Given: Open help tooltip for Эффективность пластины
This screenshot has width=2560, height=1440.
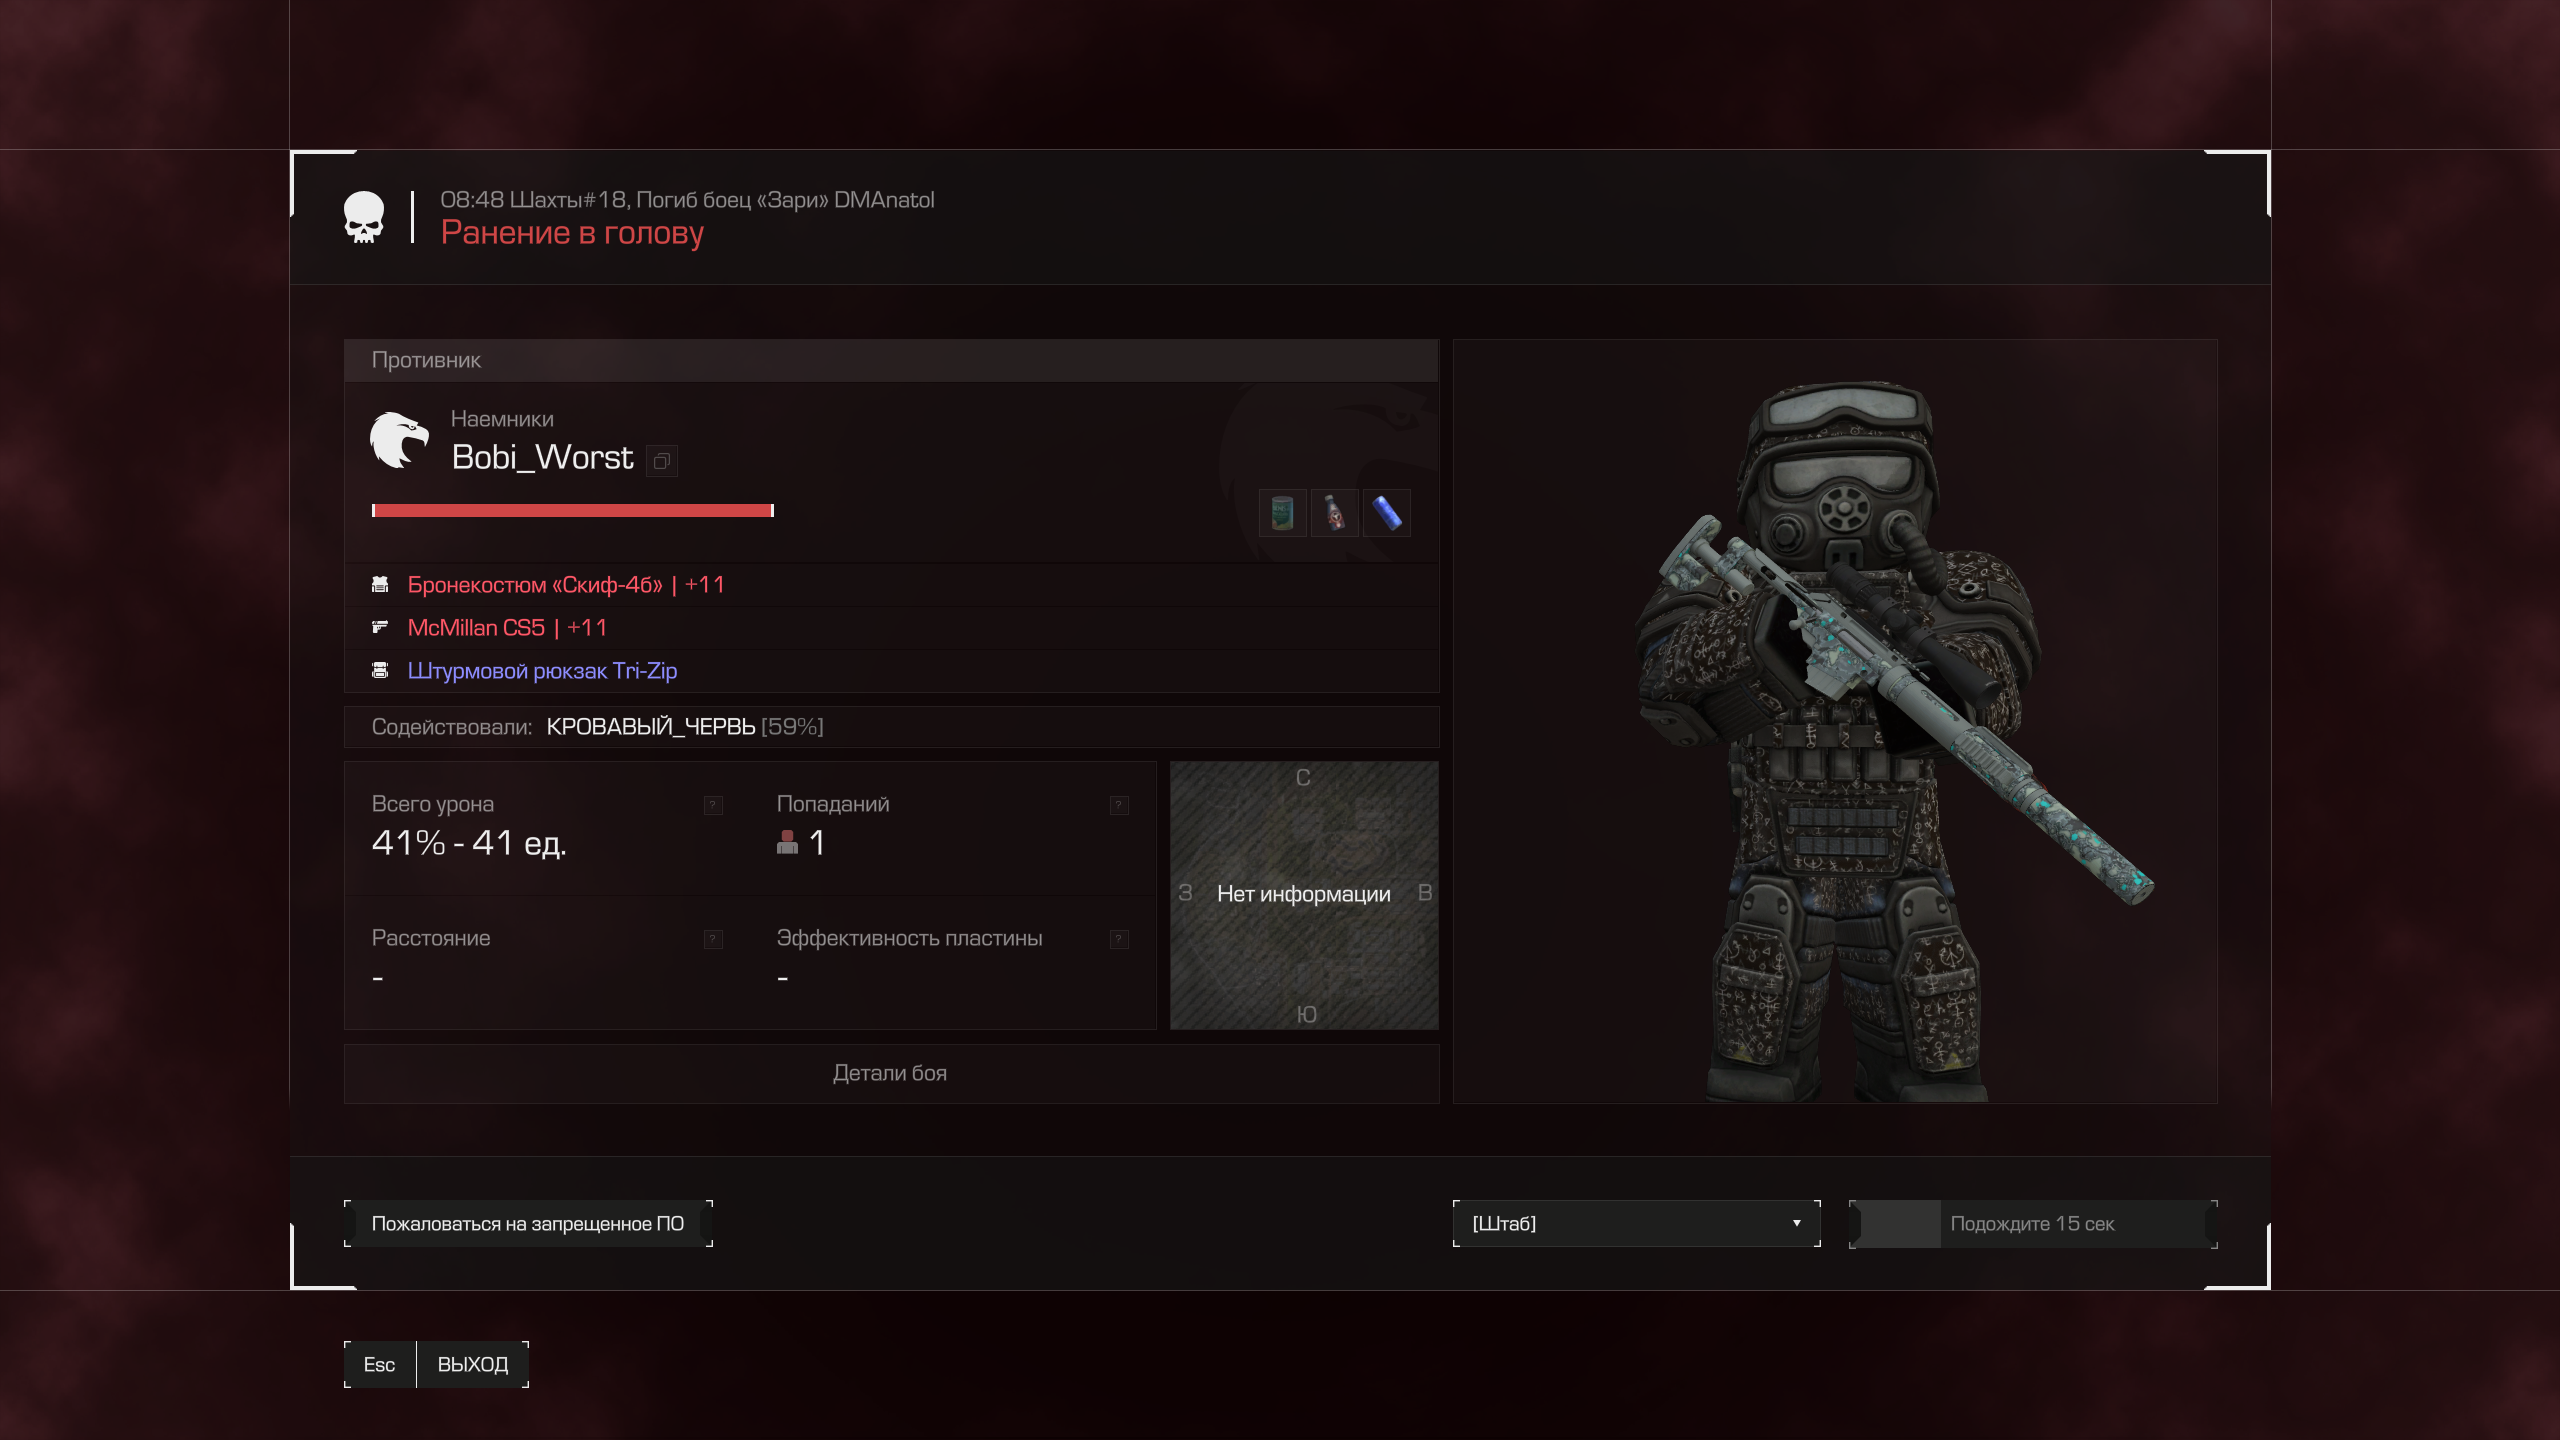Looking at the screenshot, I should pyautogui.click(x=1119, y=939).
